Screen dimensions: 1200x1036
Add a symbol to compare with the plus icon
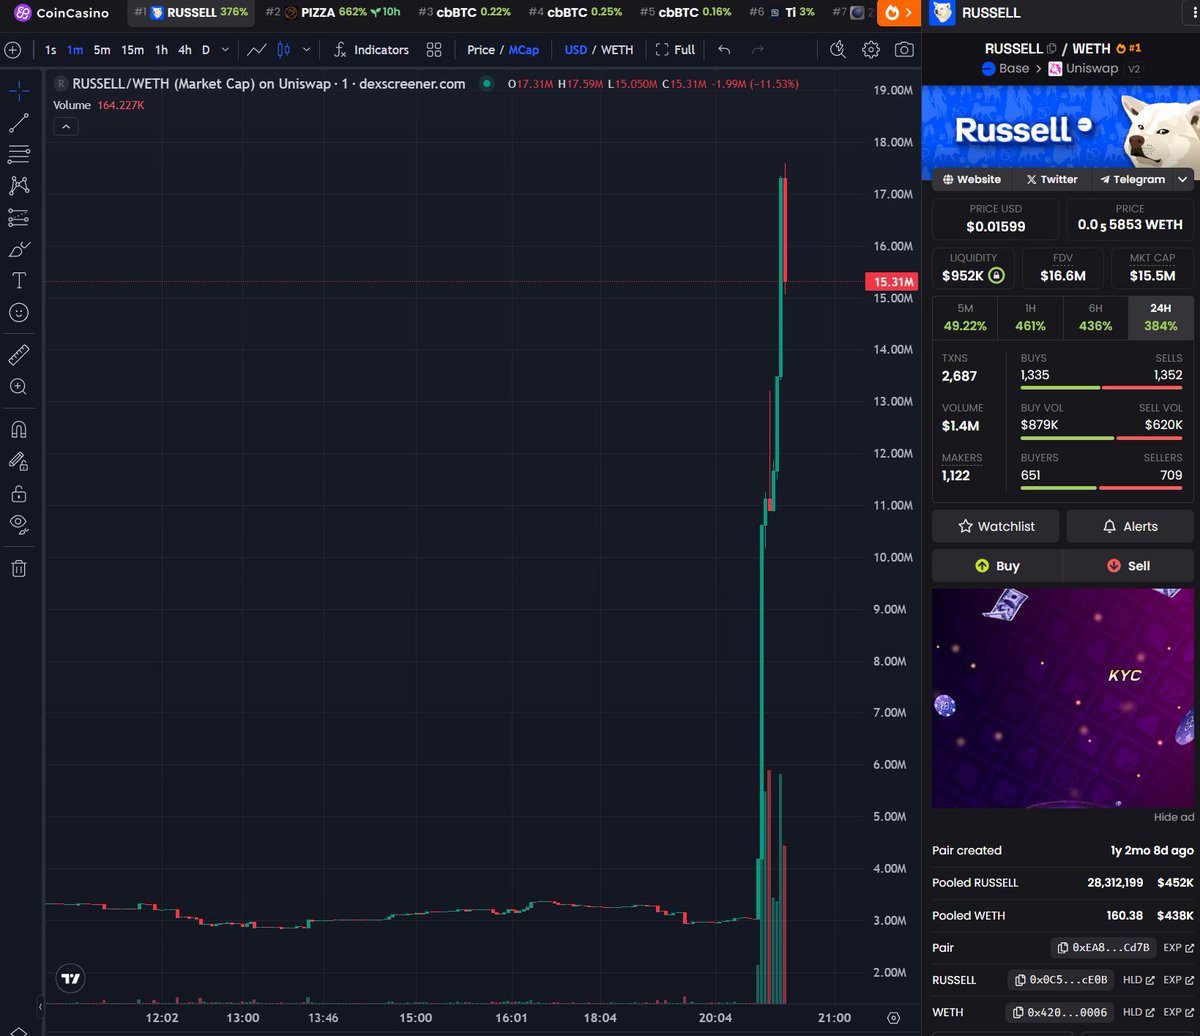[13, 49]
